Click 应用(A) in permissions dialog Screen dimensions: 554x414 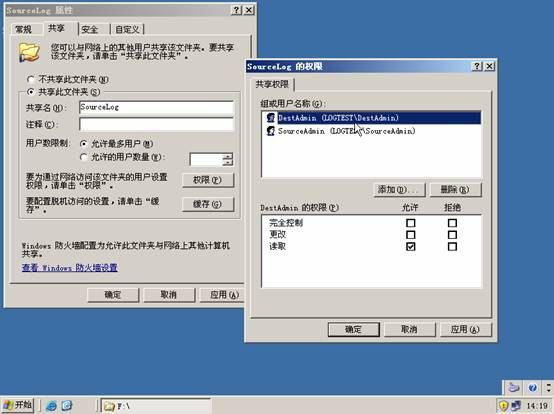coord(466,329)
